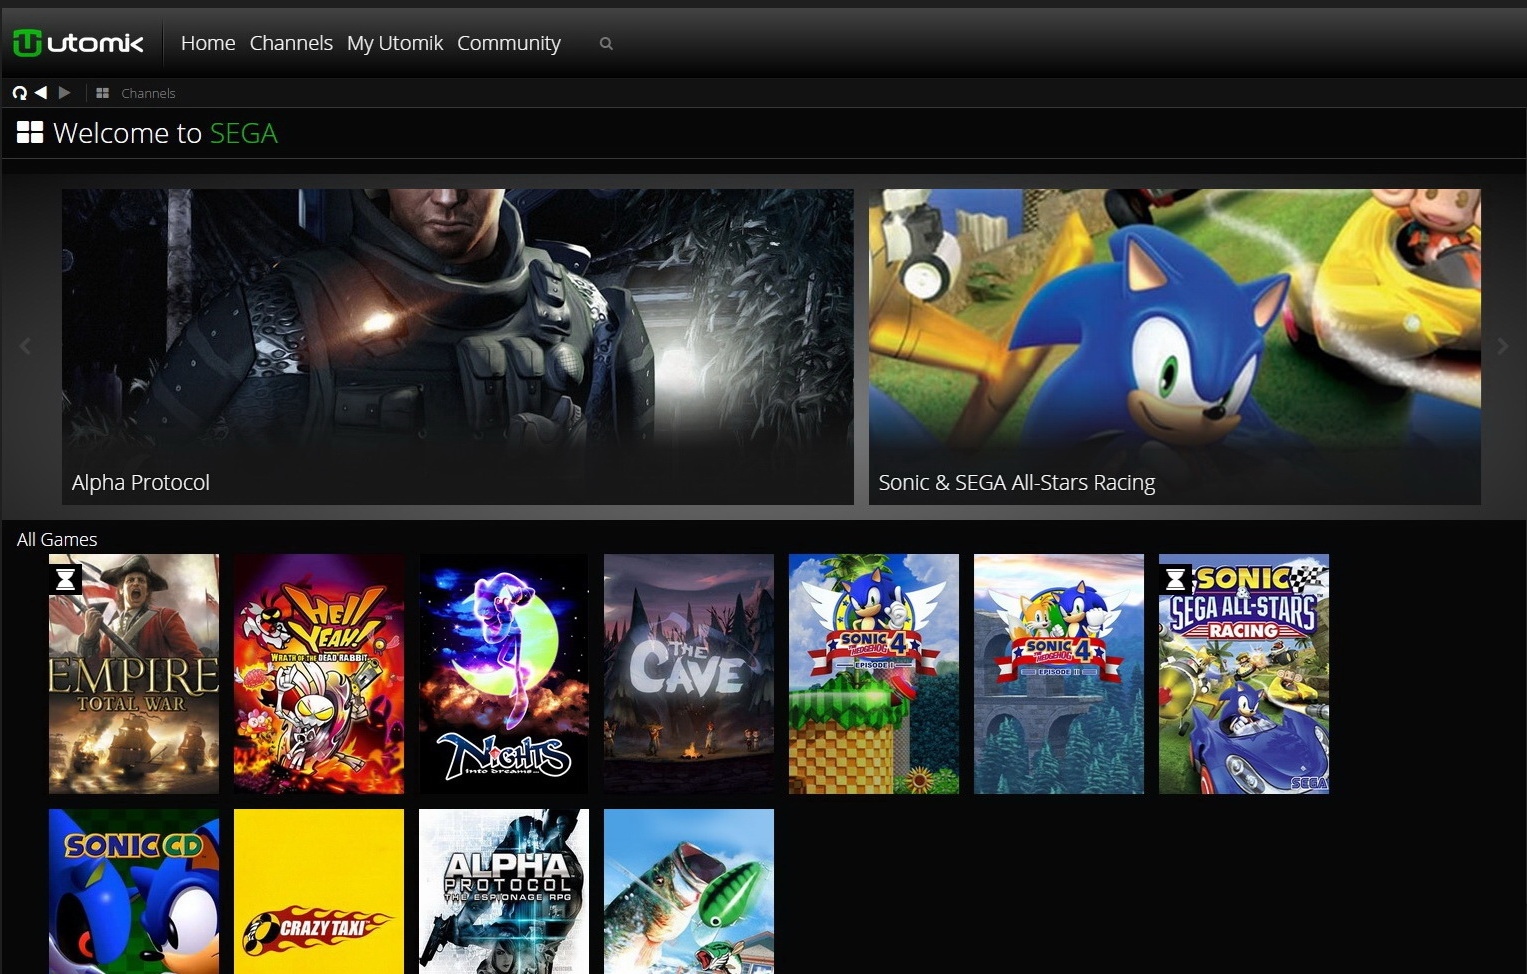Open Sonic & SEGA All-Stars Racing banner

pos(1175,347)
